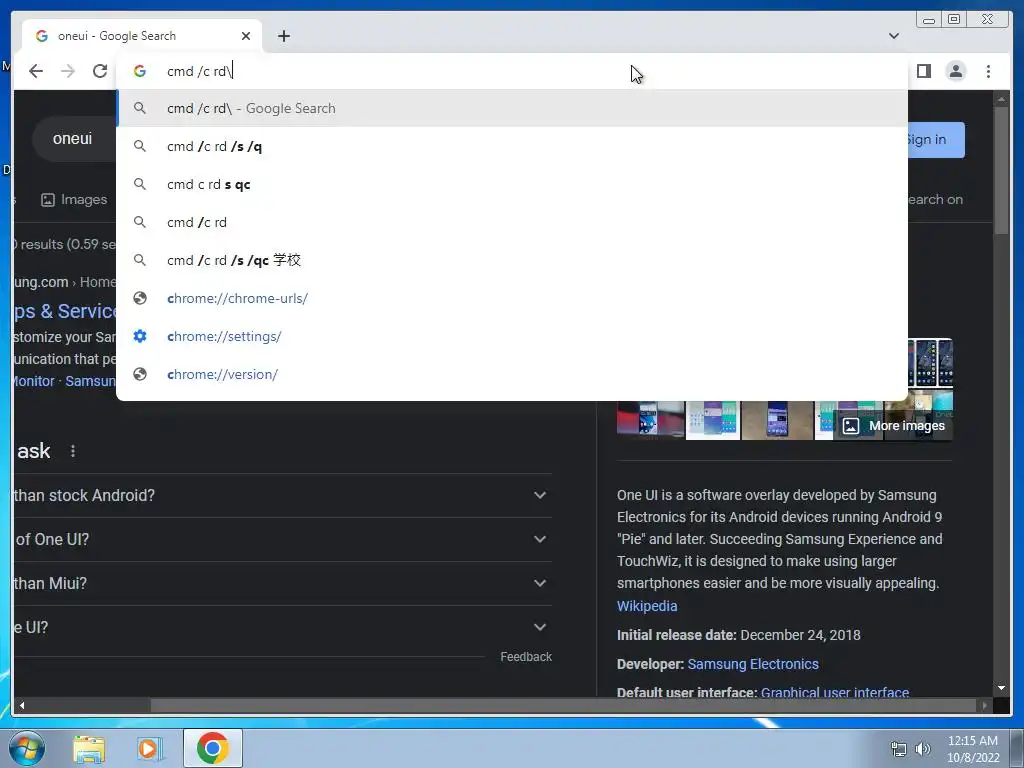
Task: Choose suggestion 'cmd /c rd /s /qc 学校'
Action: click(x=512, y=260)
